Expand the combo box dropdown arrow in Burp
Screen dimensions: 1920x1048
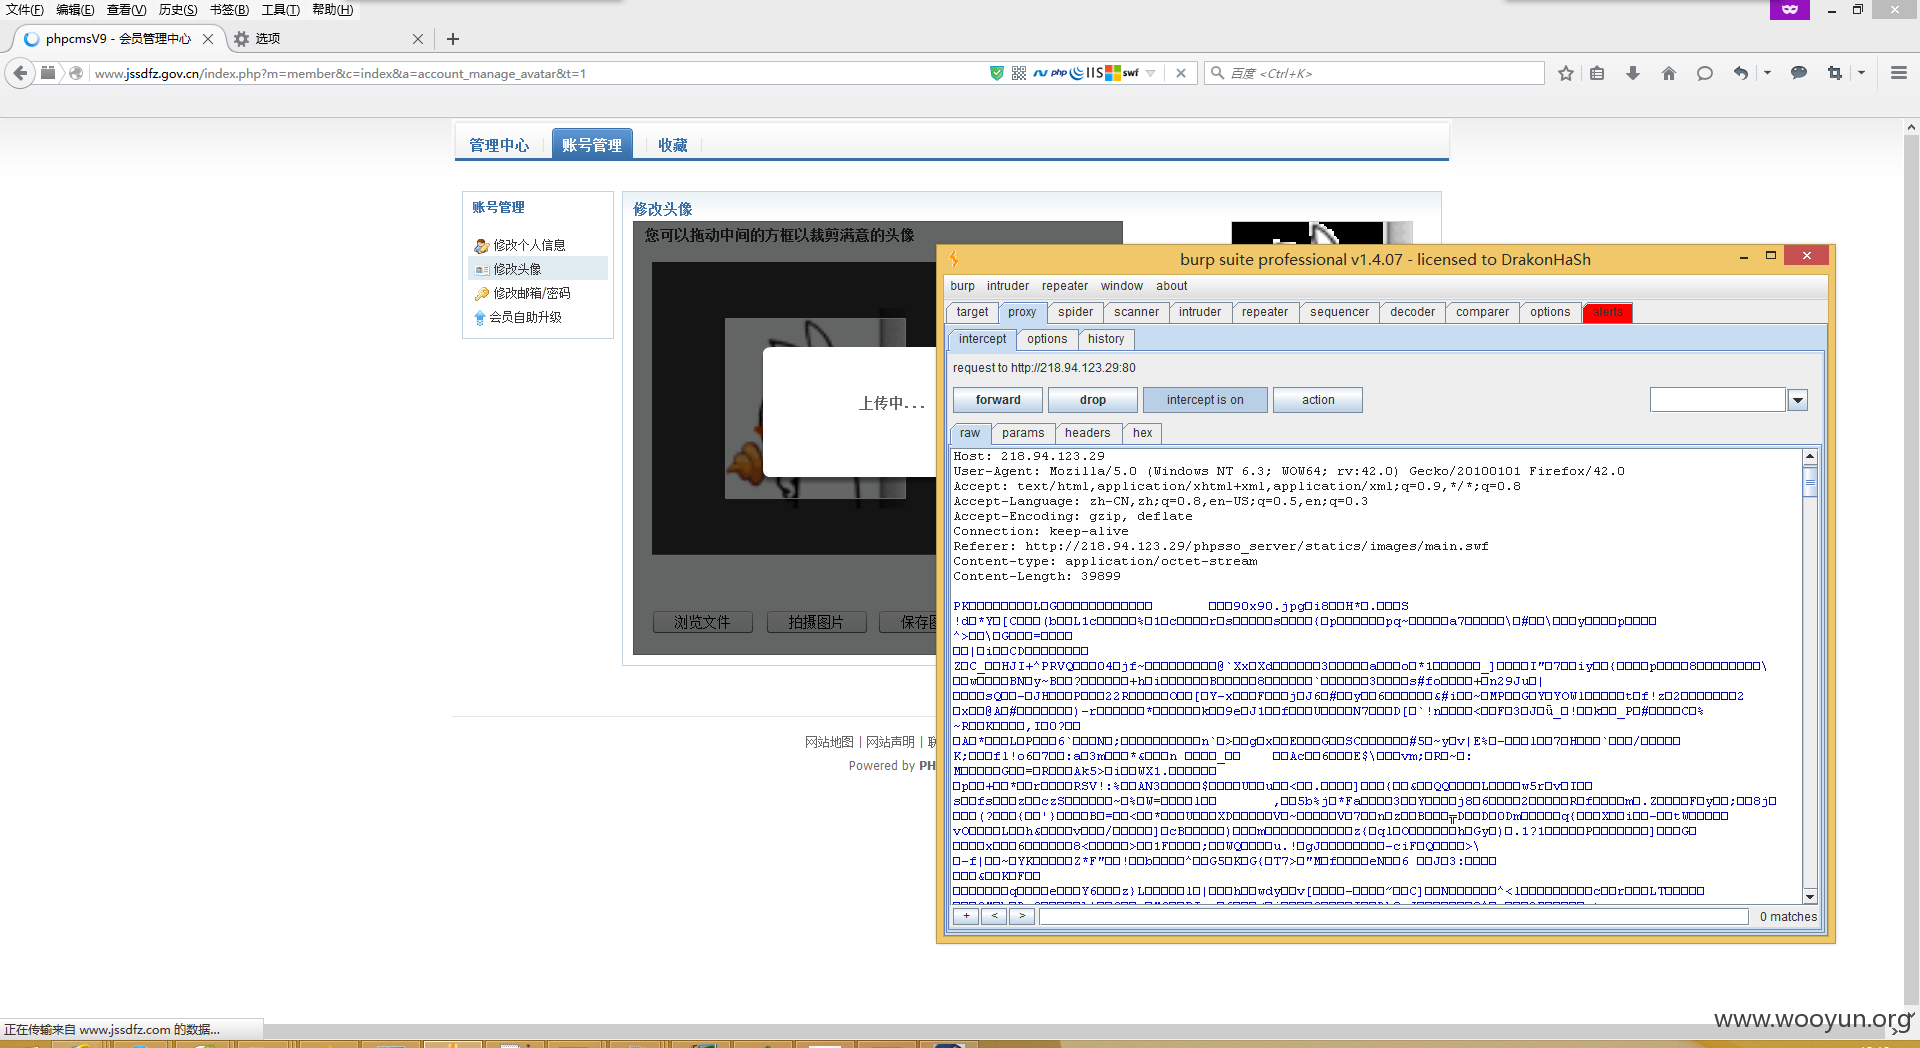1798,400
